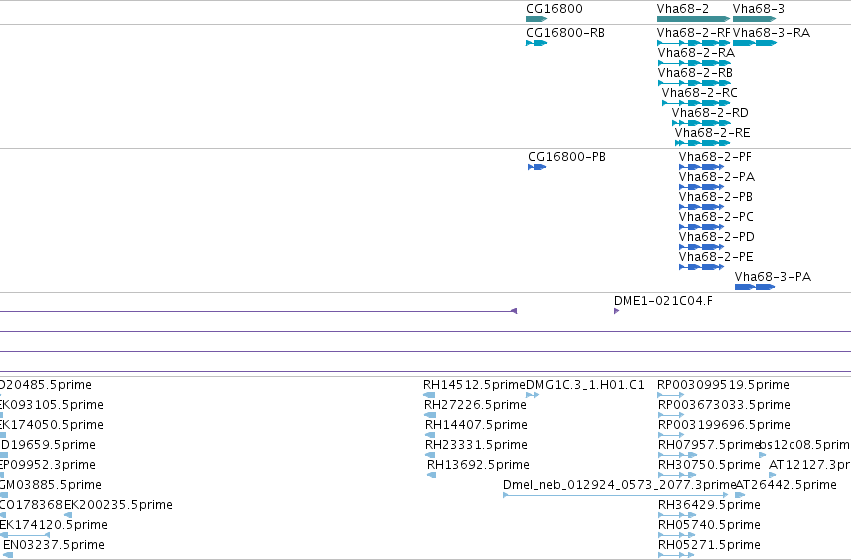
Task: Open the RH05740.5prime EST label
Action: 709,525
